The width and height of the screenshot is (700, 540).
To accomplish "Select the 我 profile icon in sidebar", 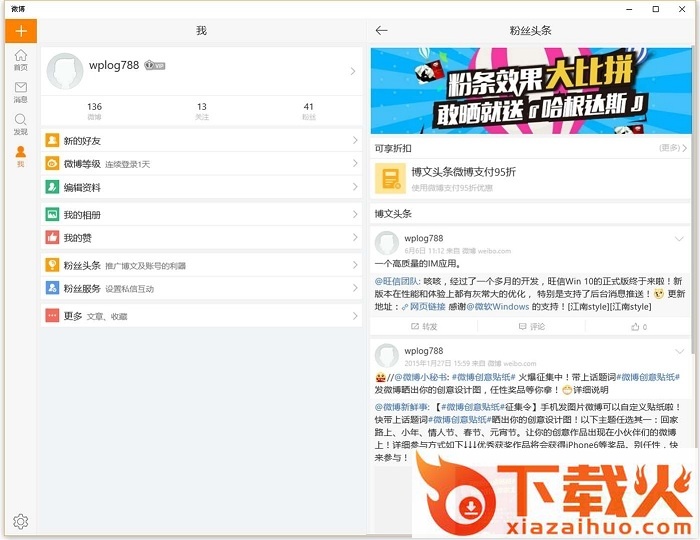I will 21,156.
